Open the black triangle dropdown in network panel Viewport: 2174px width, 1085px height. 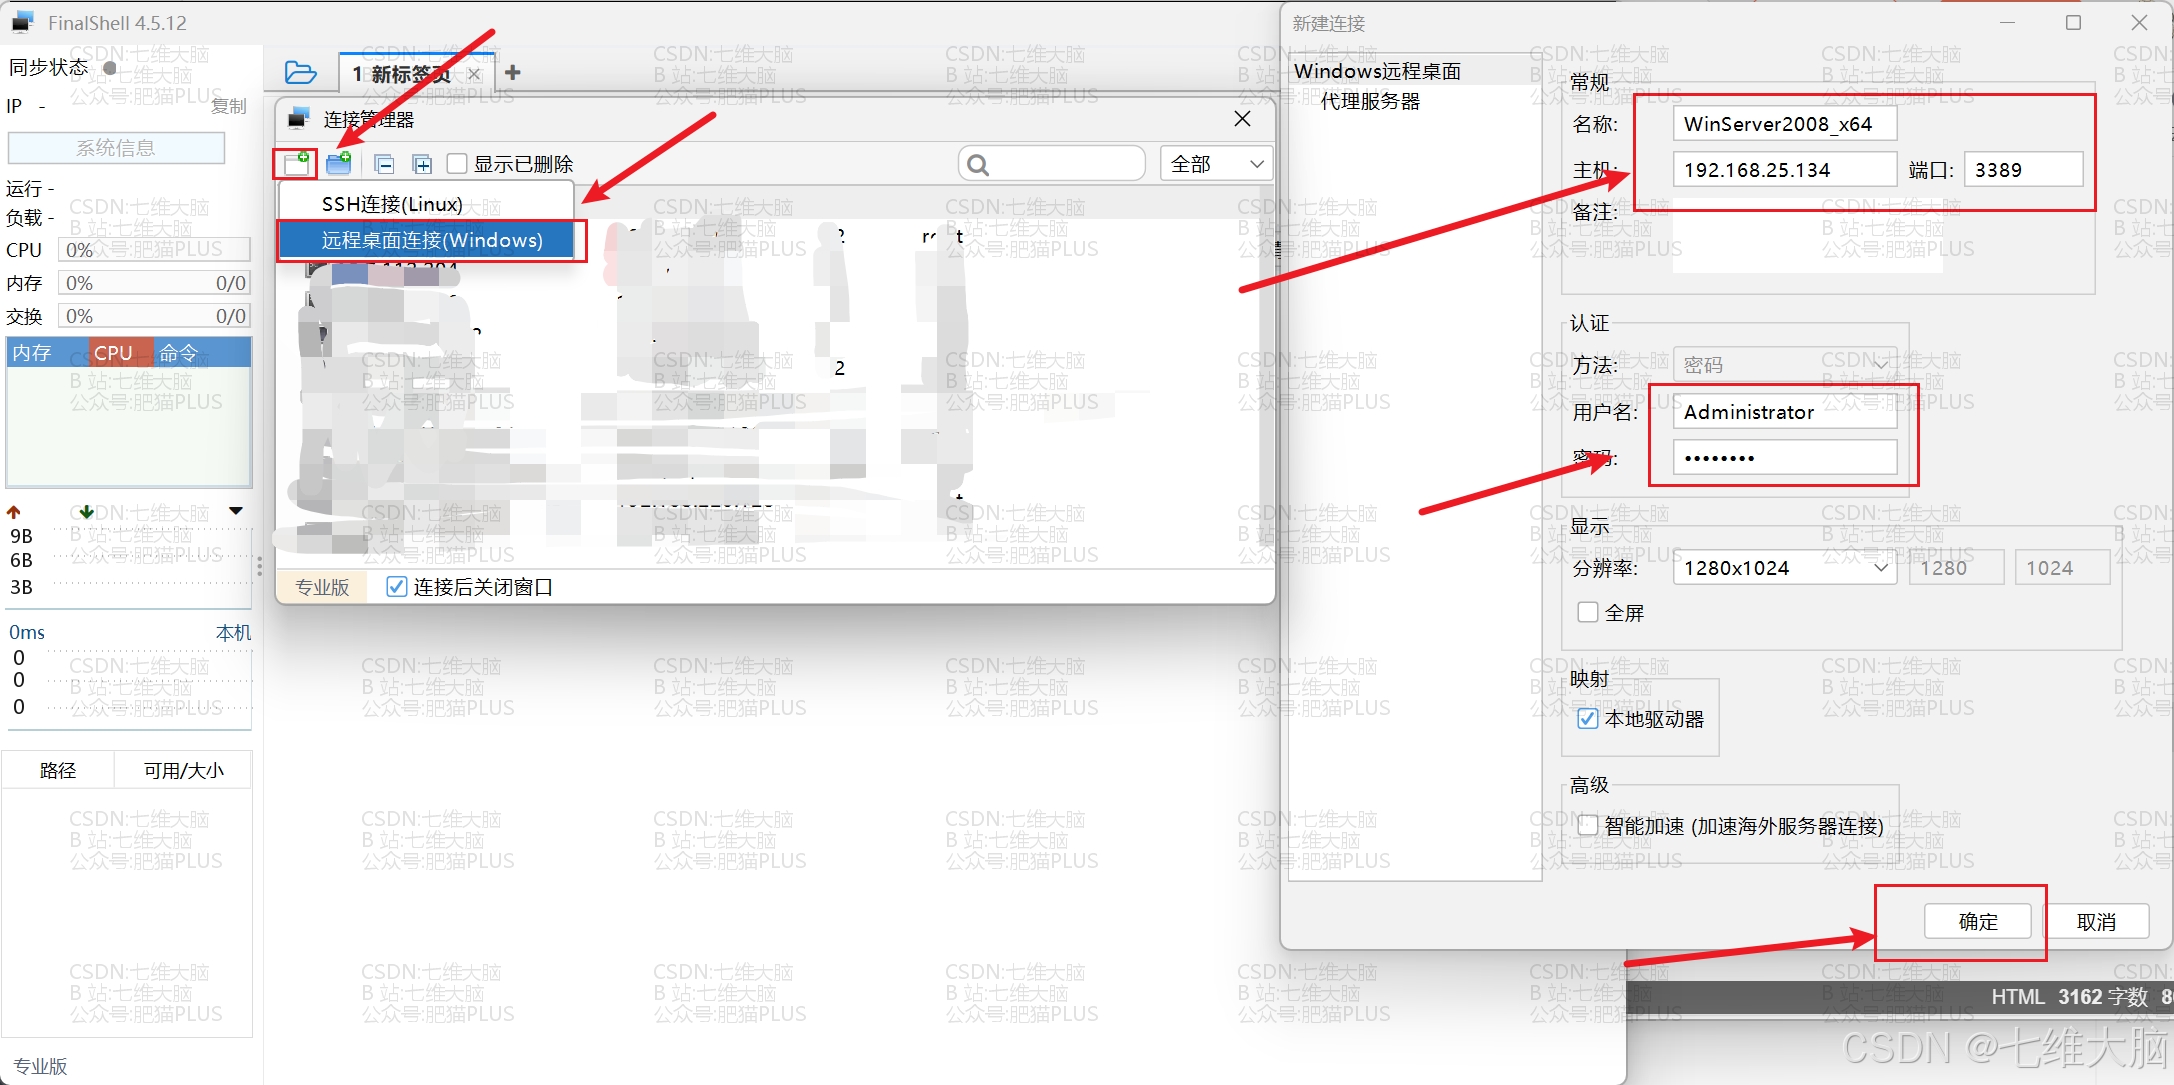(236, 511)
